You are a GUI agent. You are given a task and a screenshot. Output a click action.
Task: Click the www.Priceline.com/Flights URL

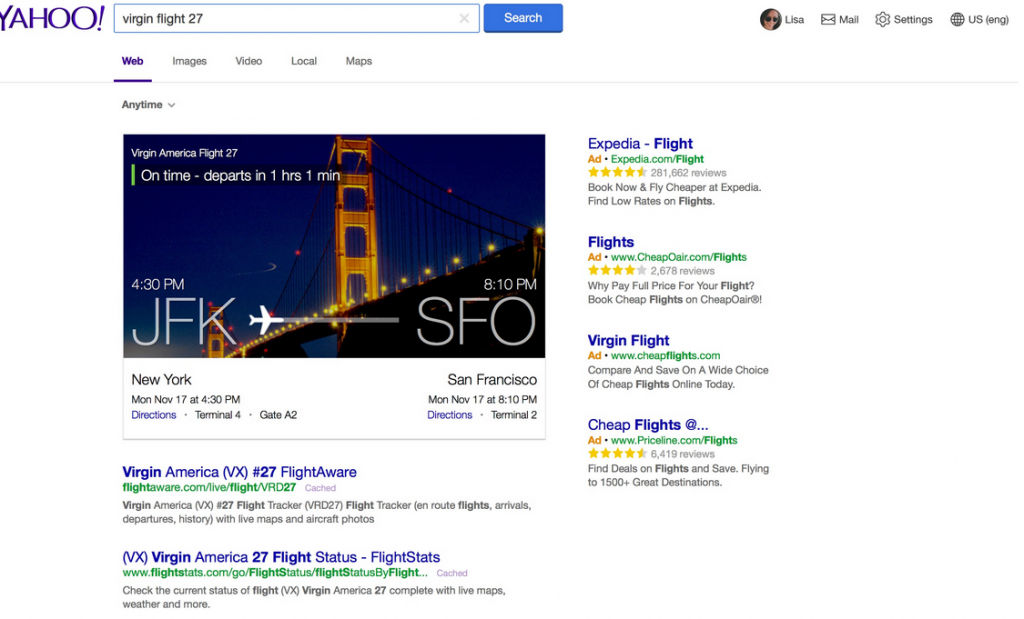674,440
